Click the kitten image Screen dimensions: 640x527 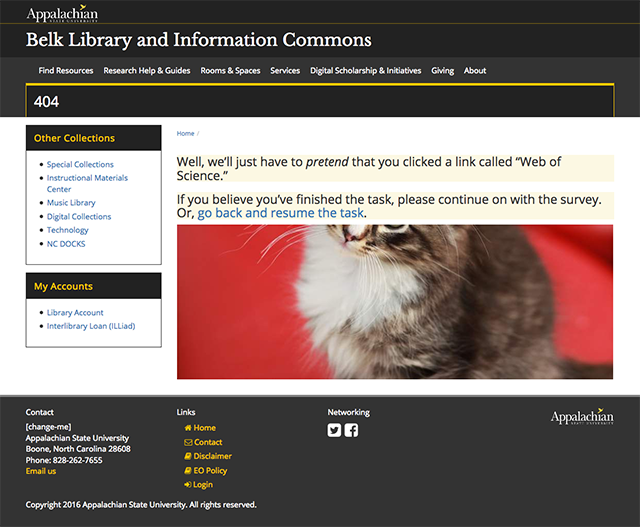tap(395, 302)
